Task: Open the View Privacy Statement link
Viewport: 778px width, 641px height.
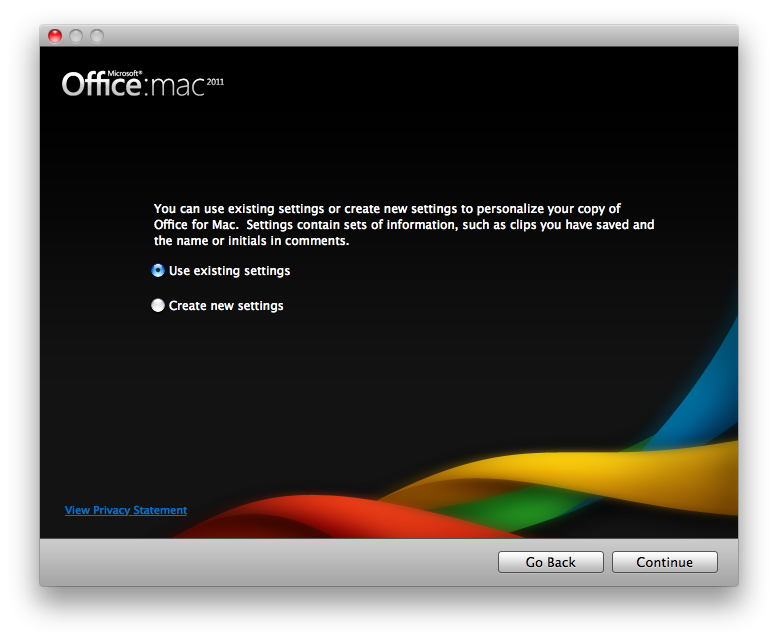Action: (126, 510)
